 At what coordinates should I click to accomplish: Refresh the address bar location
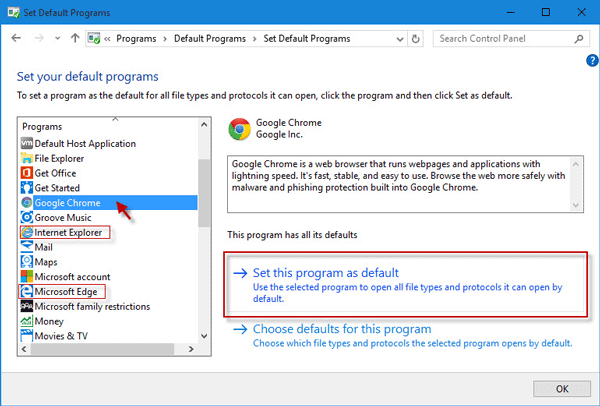pyautogui.click(x=416, y=39)
